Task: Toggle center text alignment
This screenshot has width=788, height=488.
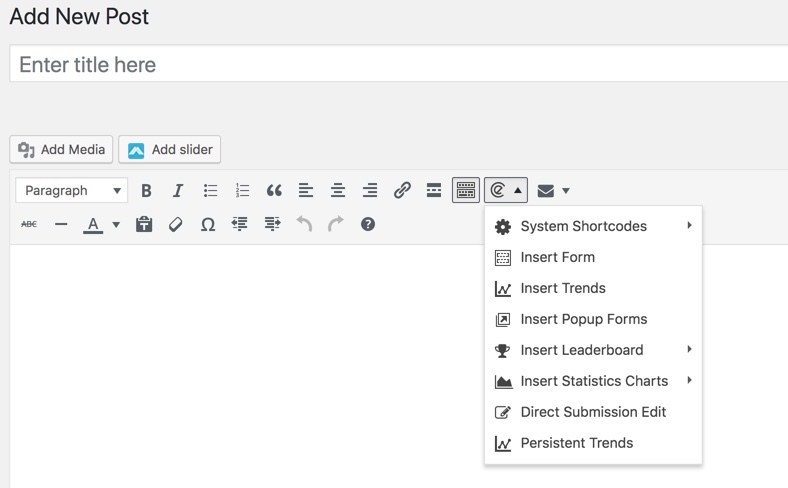Action: pyautogui.click(x=338, y=191)
